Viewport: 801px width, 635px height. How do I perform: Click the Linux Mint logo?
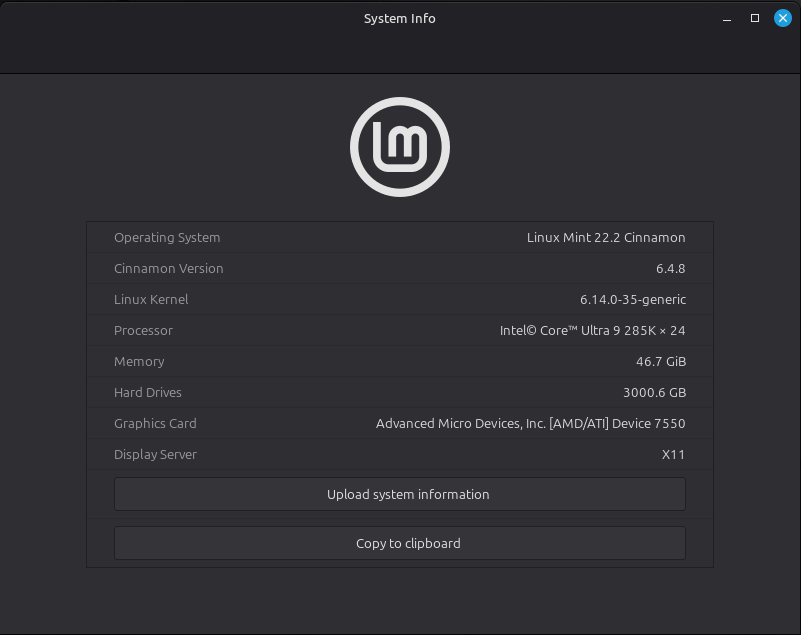pos(400,147)
